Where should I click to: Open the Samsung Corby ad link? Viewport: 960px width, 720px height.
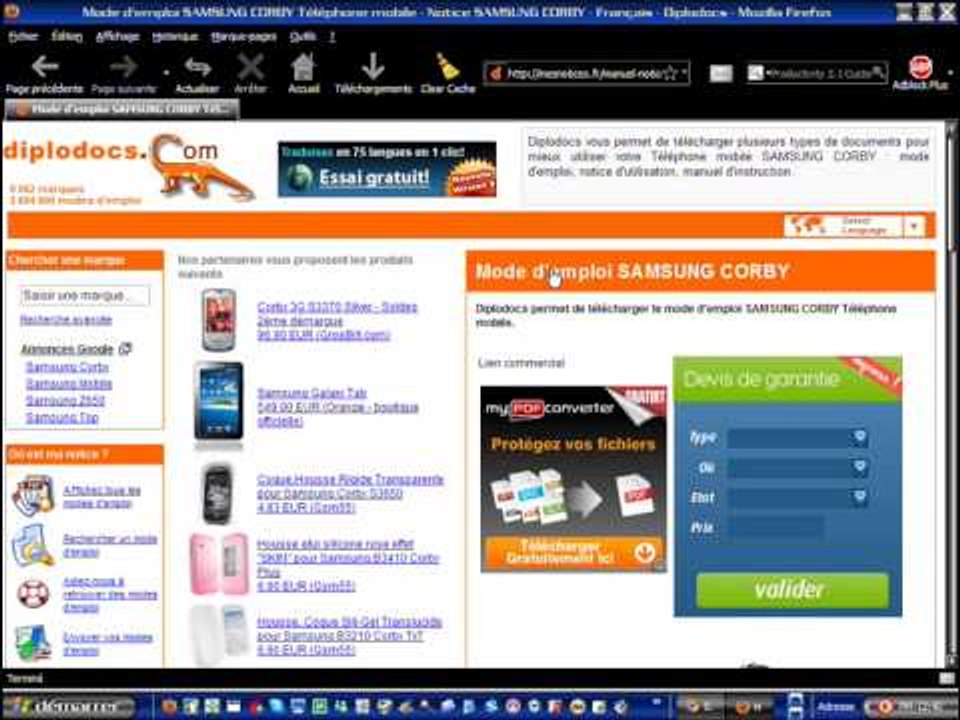click(67, 367)
